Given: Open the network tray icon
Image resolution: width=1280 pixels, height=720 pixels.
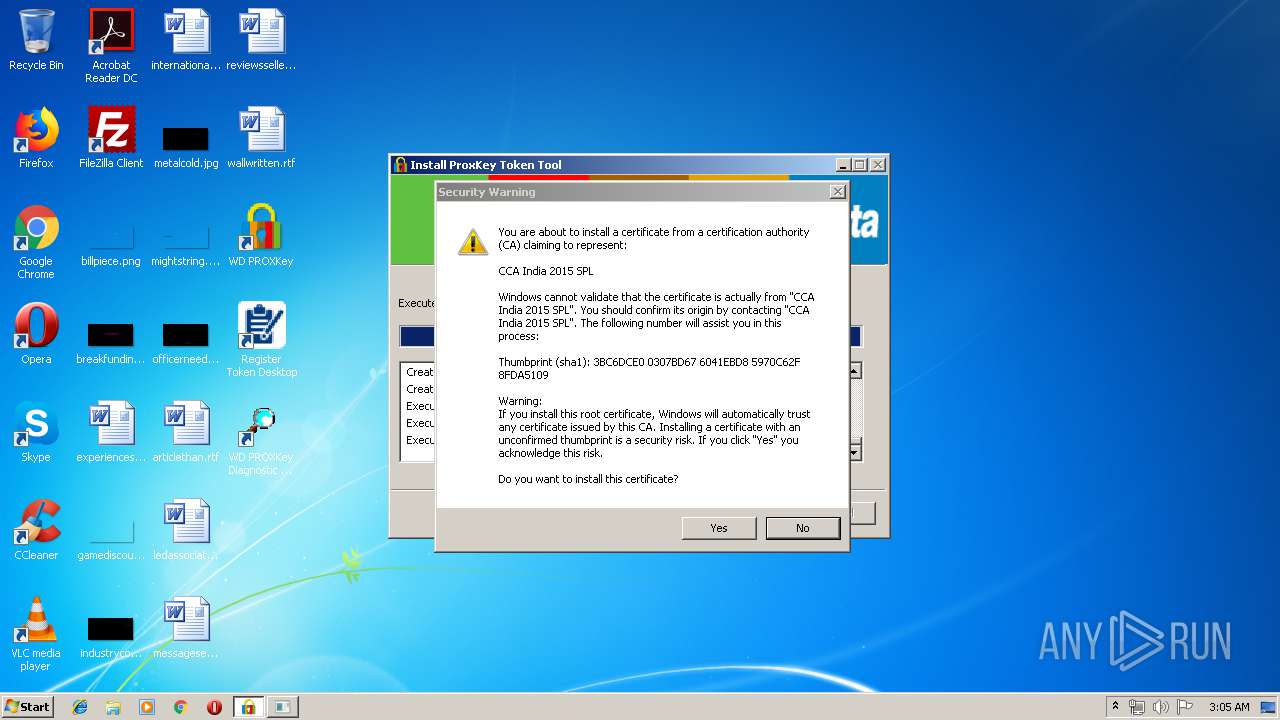Looking at the screenshot, I should (x=1137, y=707).
